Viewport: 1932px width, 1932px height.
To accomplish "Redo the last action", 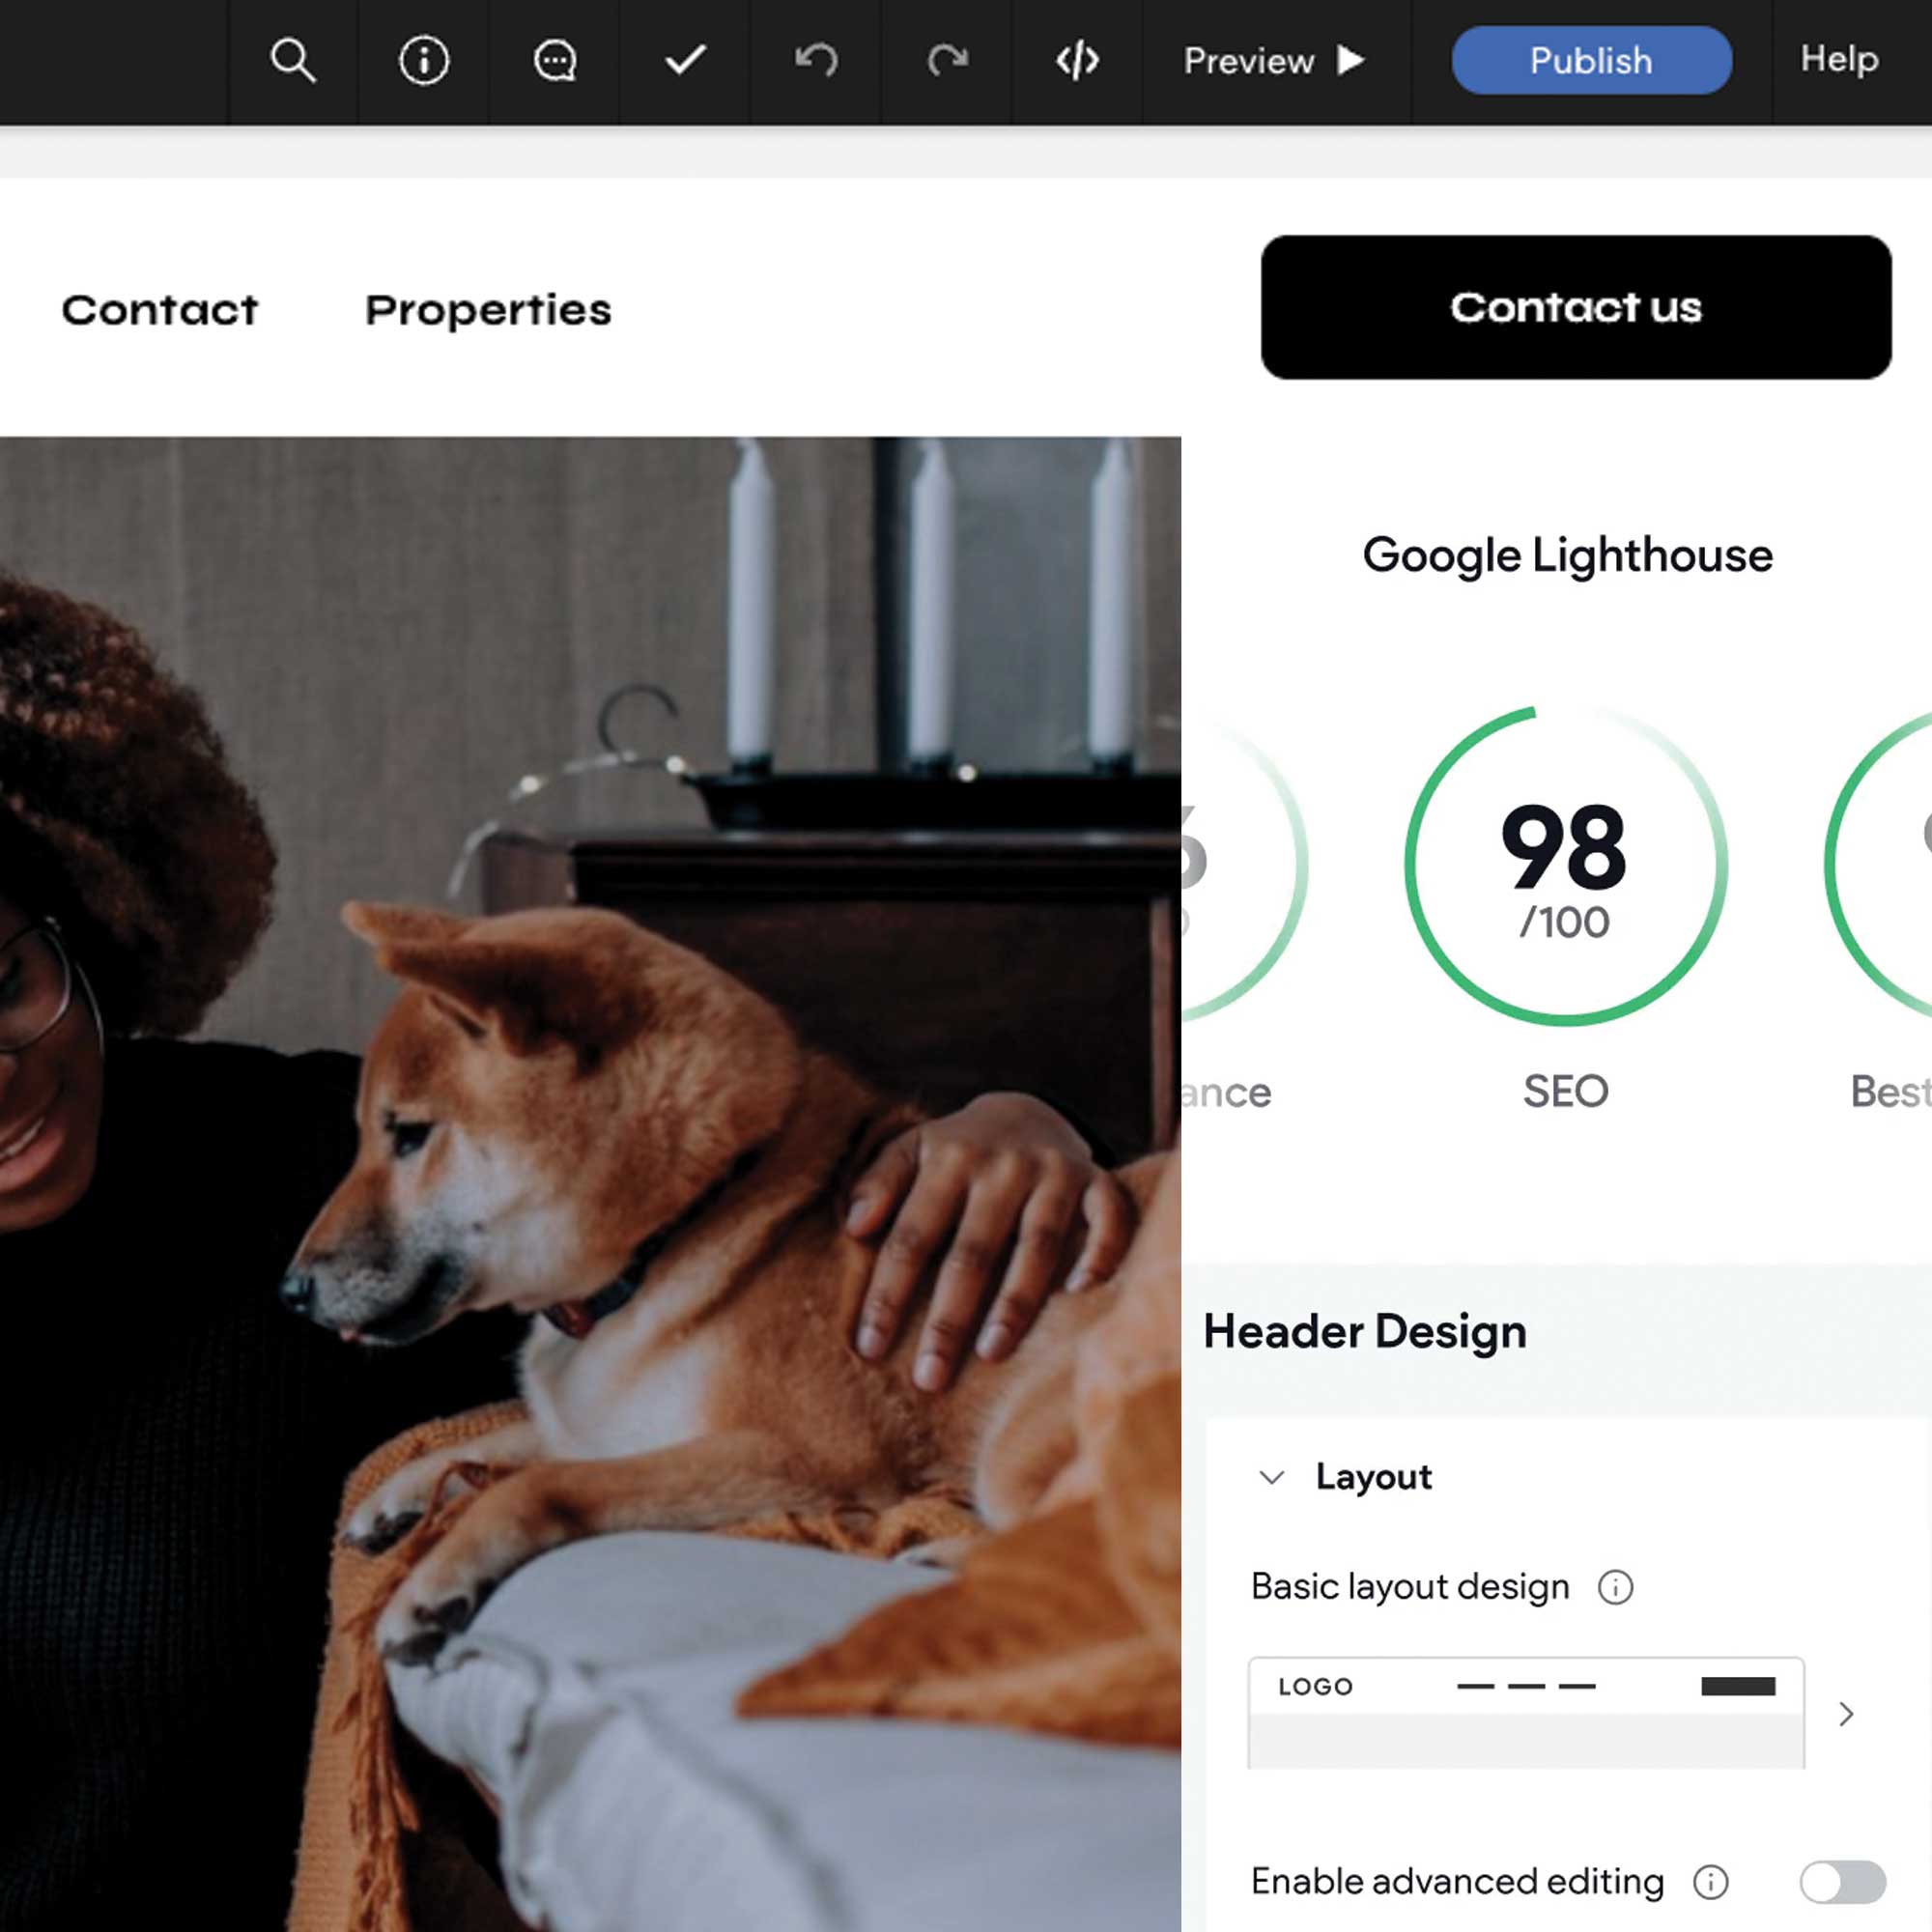I will point(946,61).
